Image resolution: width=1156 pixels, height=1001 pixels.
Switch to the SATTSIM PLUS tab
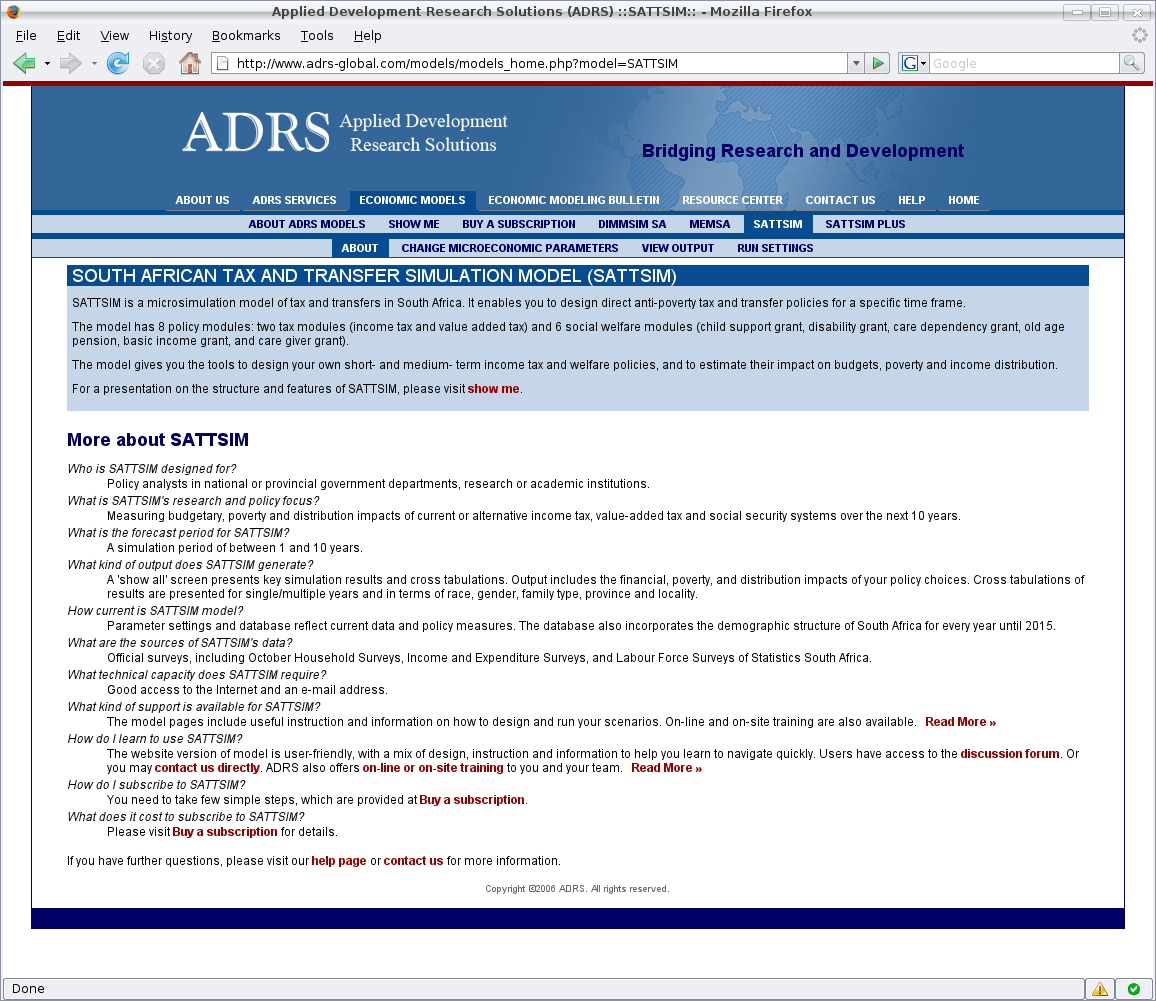coord(865,224)
